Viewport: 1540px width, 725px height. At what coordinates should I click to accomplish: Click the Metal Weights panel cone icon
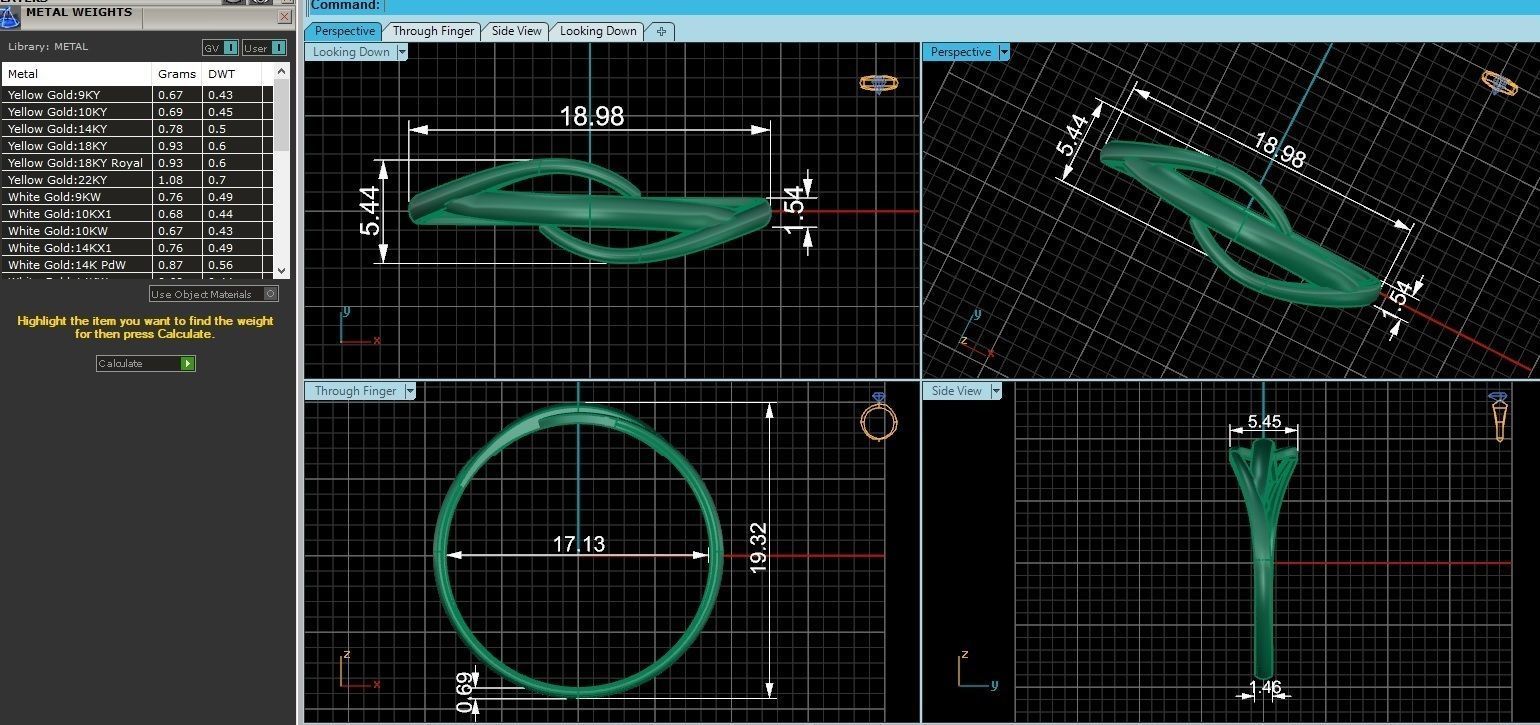coord(11,16)
